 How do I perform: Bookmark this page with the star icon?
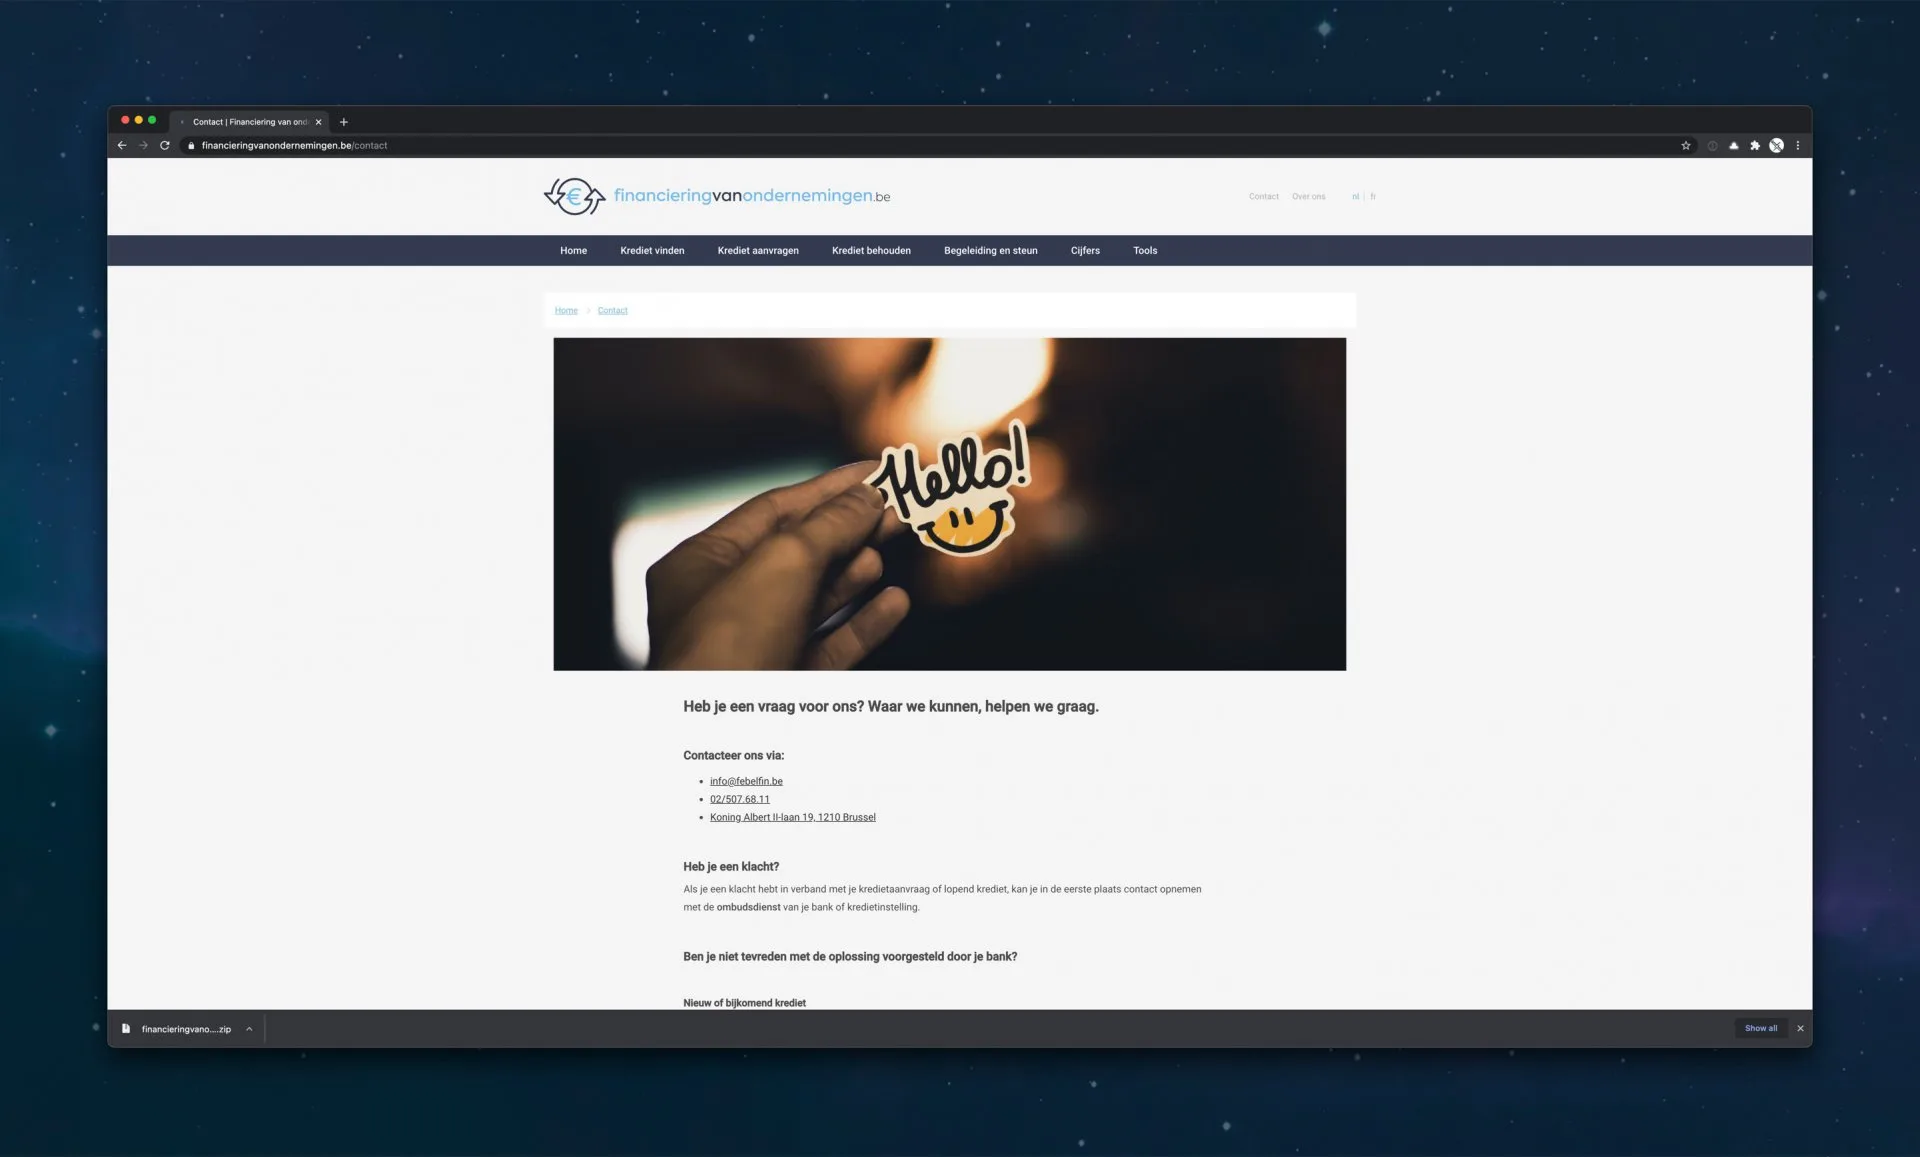coord(1686,145)
